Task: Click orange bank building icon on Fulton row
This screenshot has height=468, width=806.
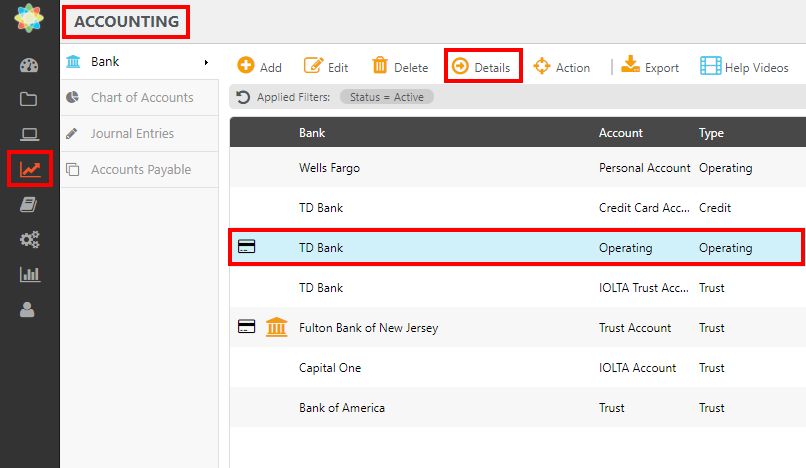Action: click(277, 327)
